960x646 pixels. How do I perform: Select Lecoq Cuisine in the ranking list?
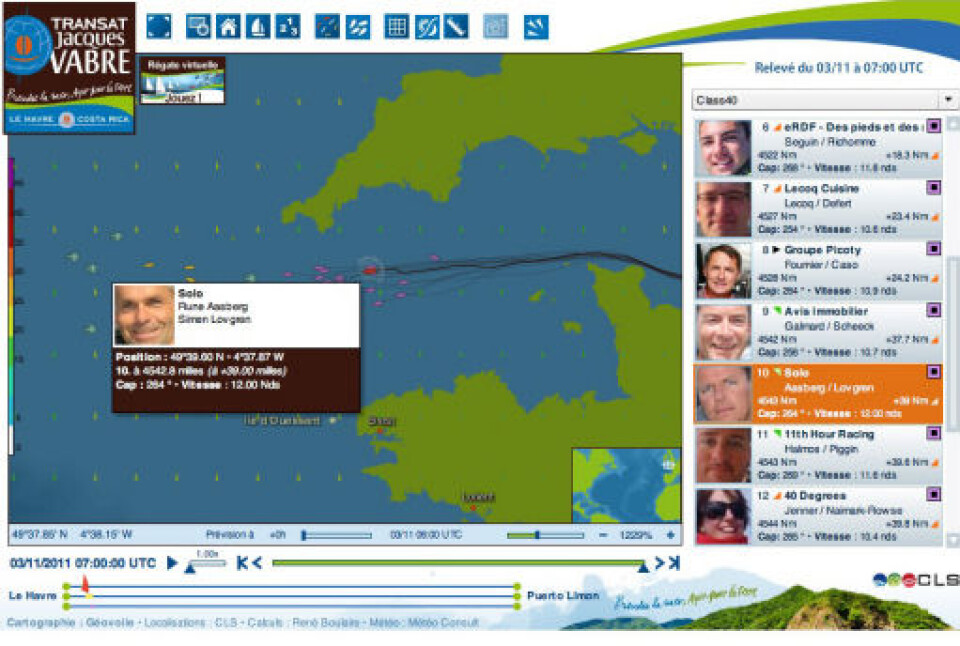click(x=818, y=209)
